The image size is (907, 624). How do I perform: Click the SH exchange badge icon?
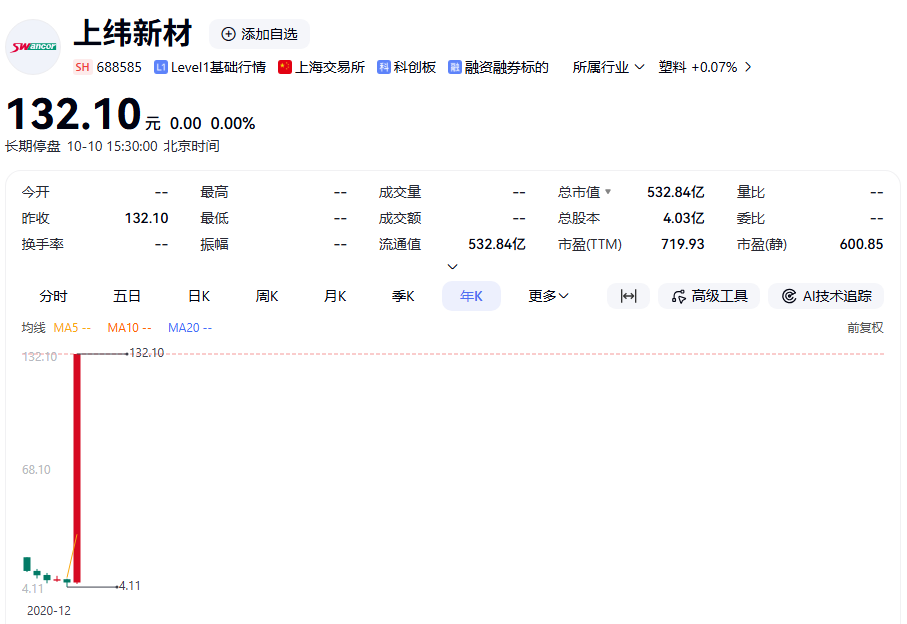pos(82,67)
